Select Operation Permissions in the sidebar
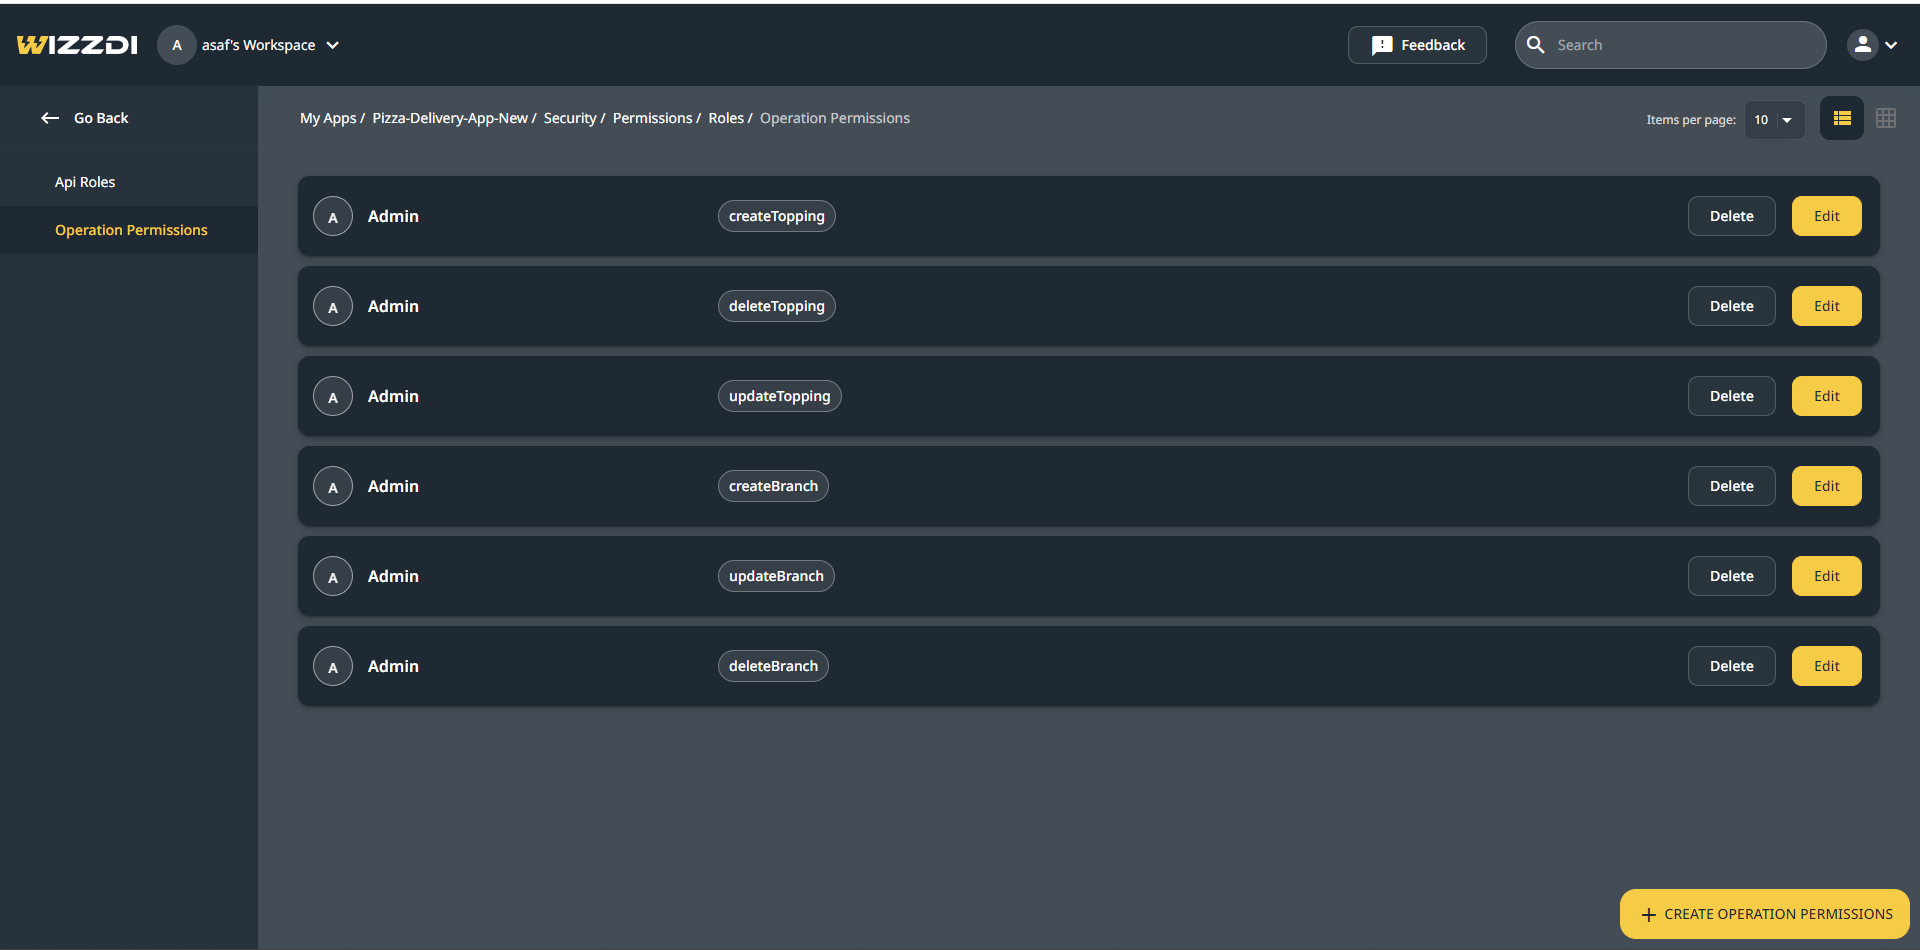 tap(131, 230)
